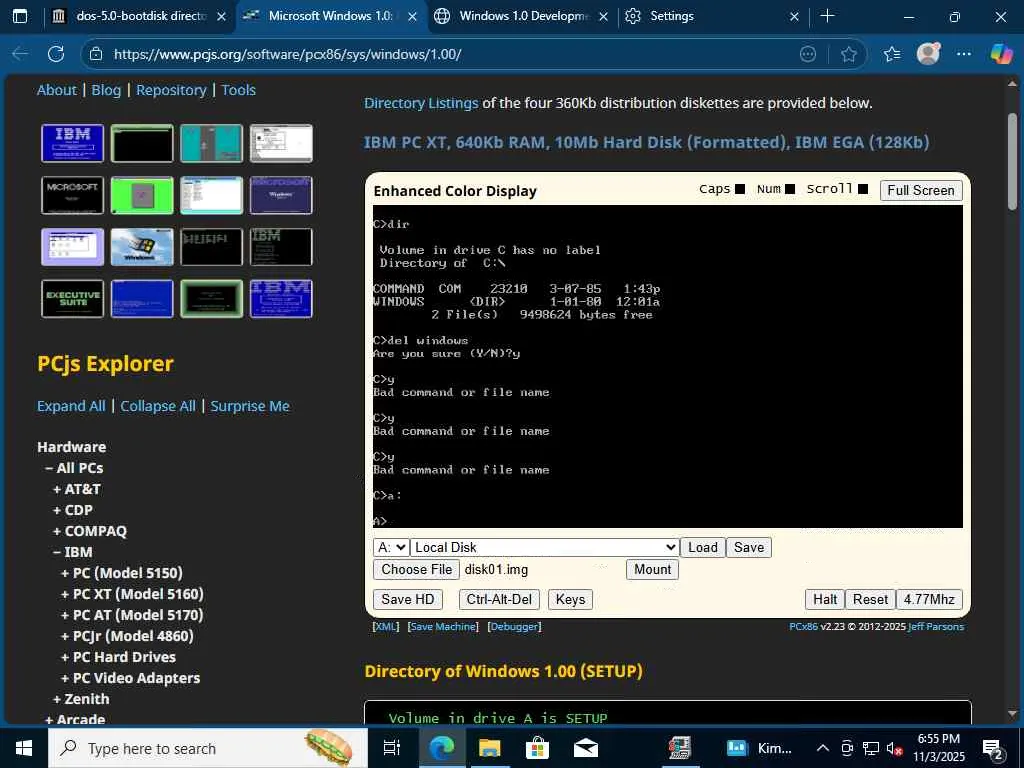The width and height of the screenshot is (1024, 768).
Task: Click the browser back arrow
Action: coord(20,54)
